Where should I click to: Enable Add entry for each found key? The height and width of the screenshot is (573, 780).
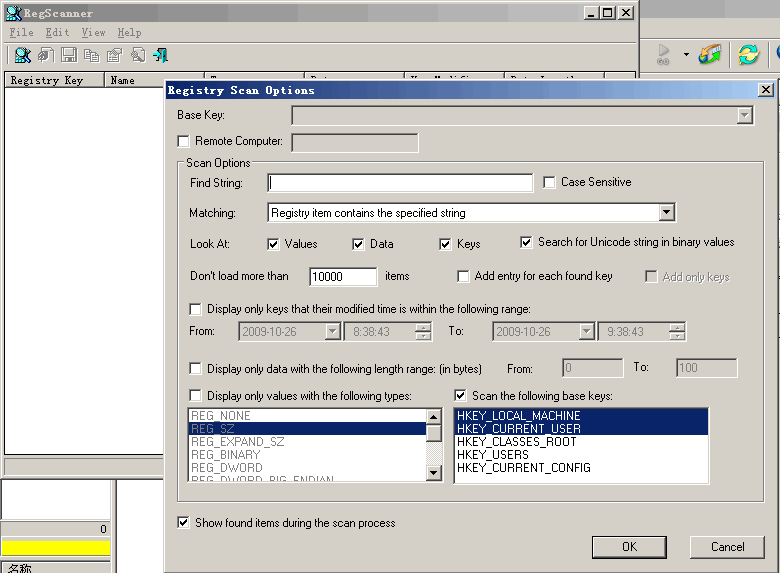coord(463,277)
